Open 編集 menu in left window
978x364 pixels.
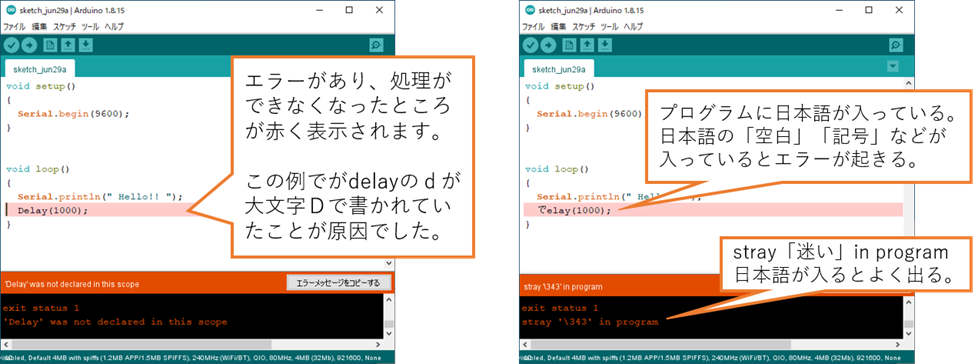click(x=39, y=27)
